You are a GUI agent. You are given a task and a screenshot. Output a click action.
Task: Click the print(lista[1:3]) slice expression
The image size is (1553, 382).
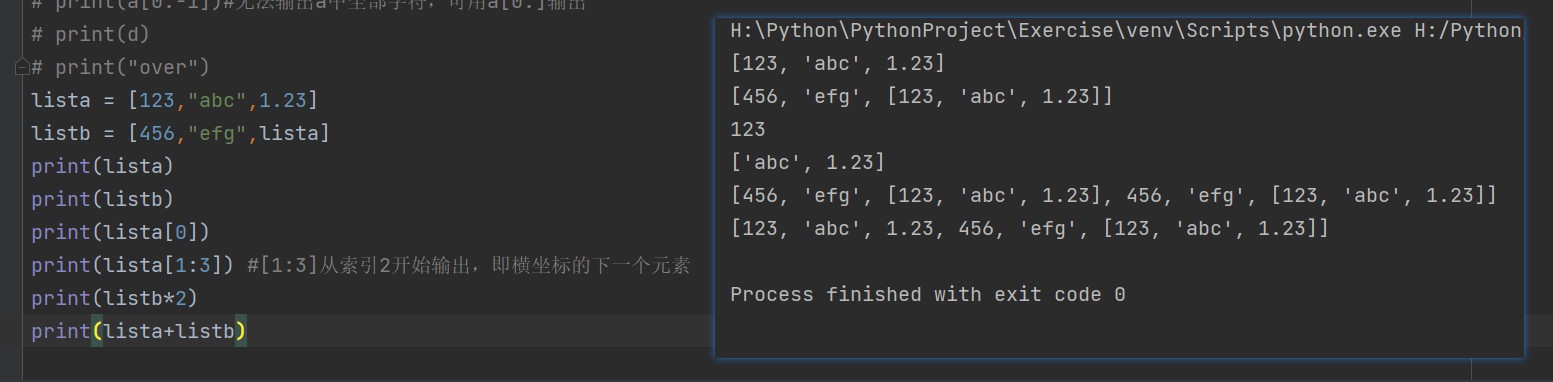tap(132, 265)
